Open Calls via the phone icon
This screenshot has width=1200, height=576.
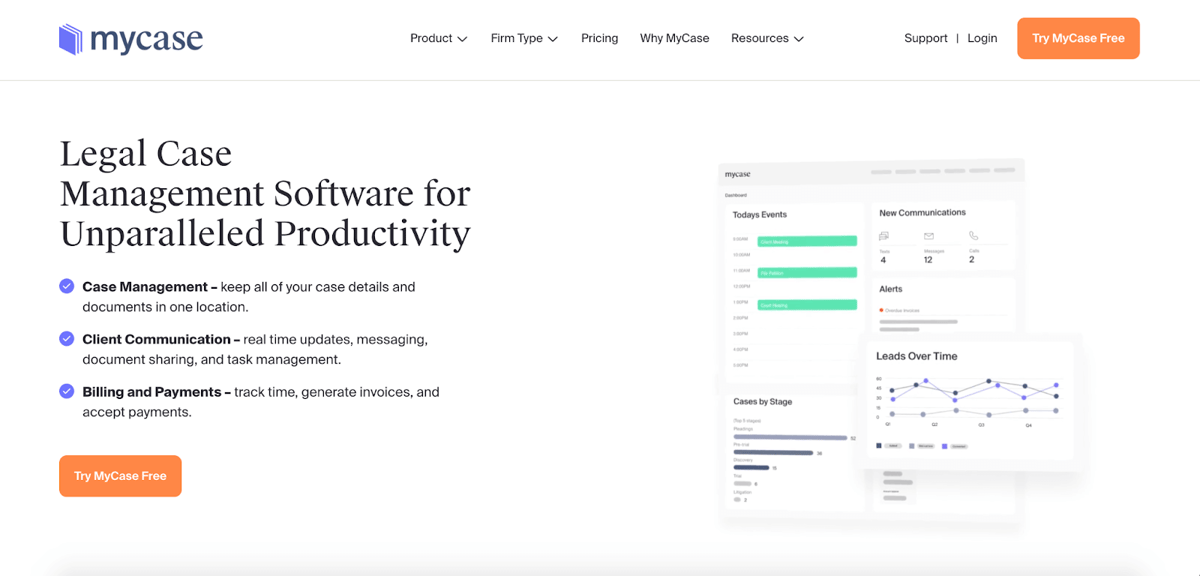973,235
